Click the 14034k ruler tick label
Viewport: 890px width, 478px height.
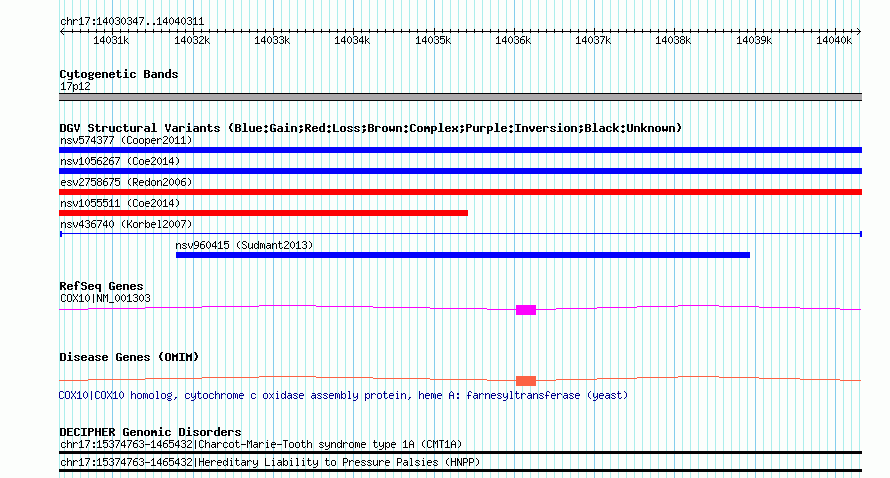(352, 40)
